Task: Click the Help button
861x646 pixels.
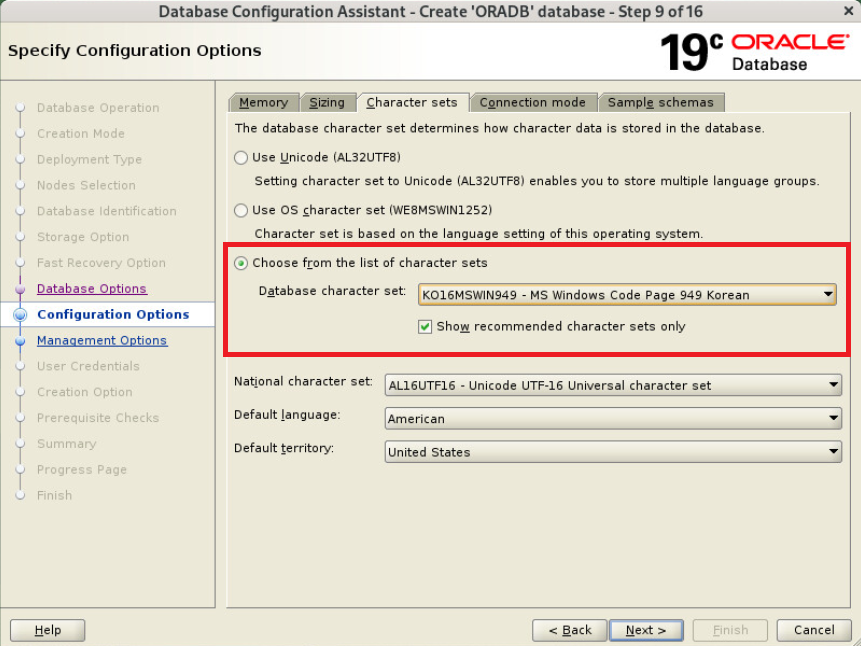Action: coord(48,630)
